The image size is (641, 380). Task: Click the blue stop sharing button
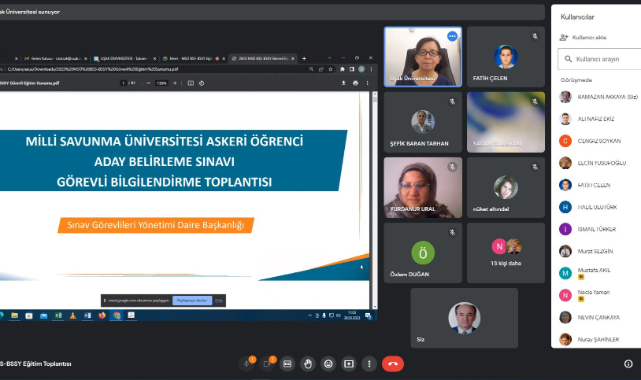pyautogui.click(x=192, y=300)
